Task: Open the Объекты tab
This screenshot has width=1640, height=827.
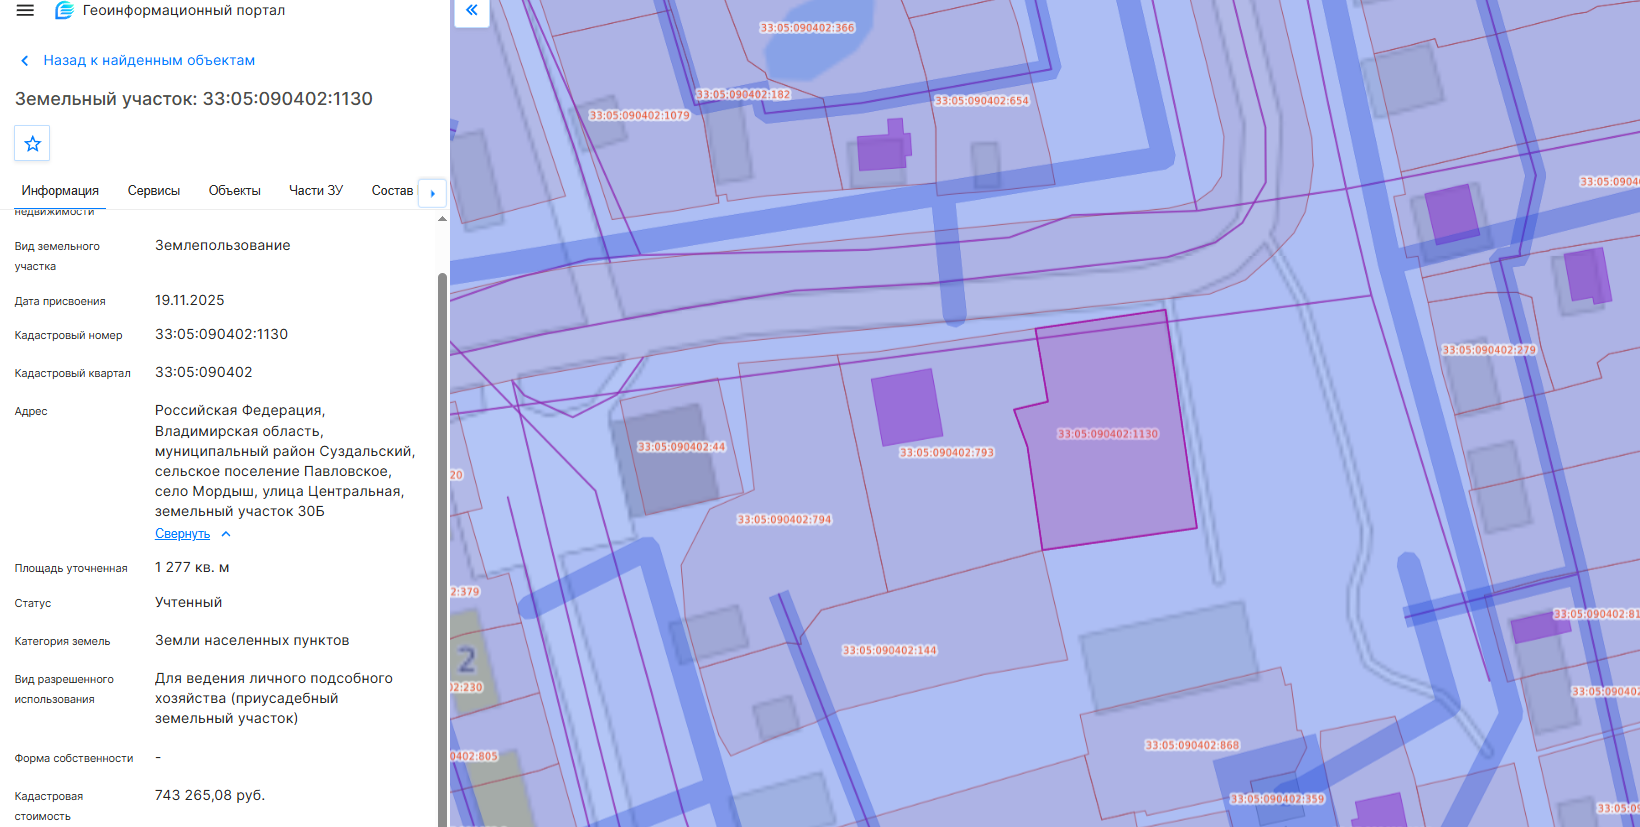Action: [235, 191]
